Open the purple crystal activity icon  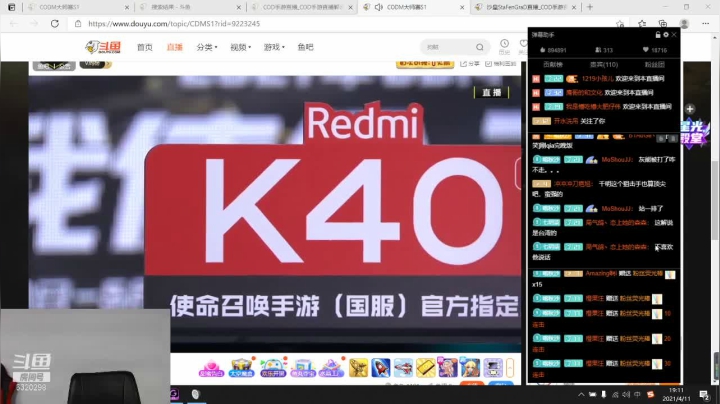click(x=332, y=368)
